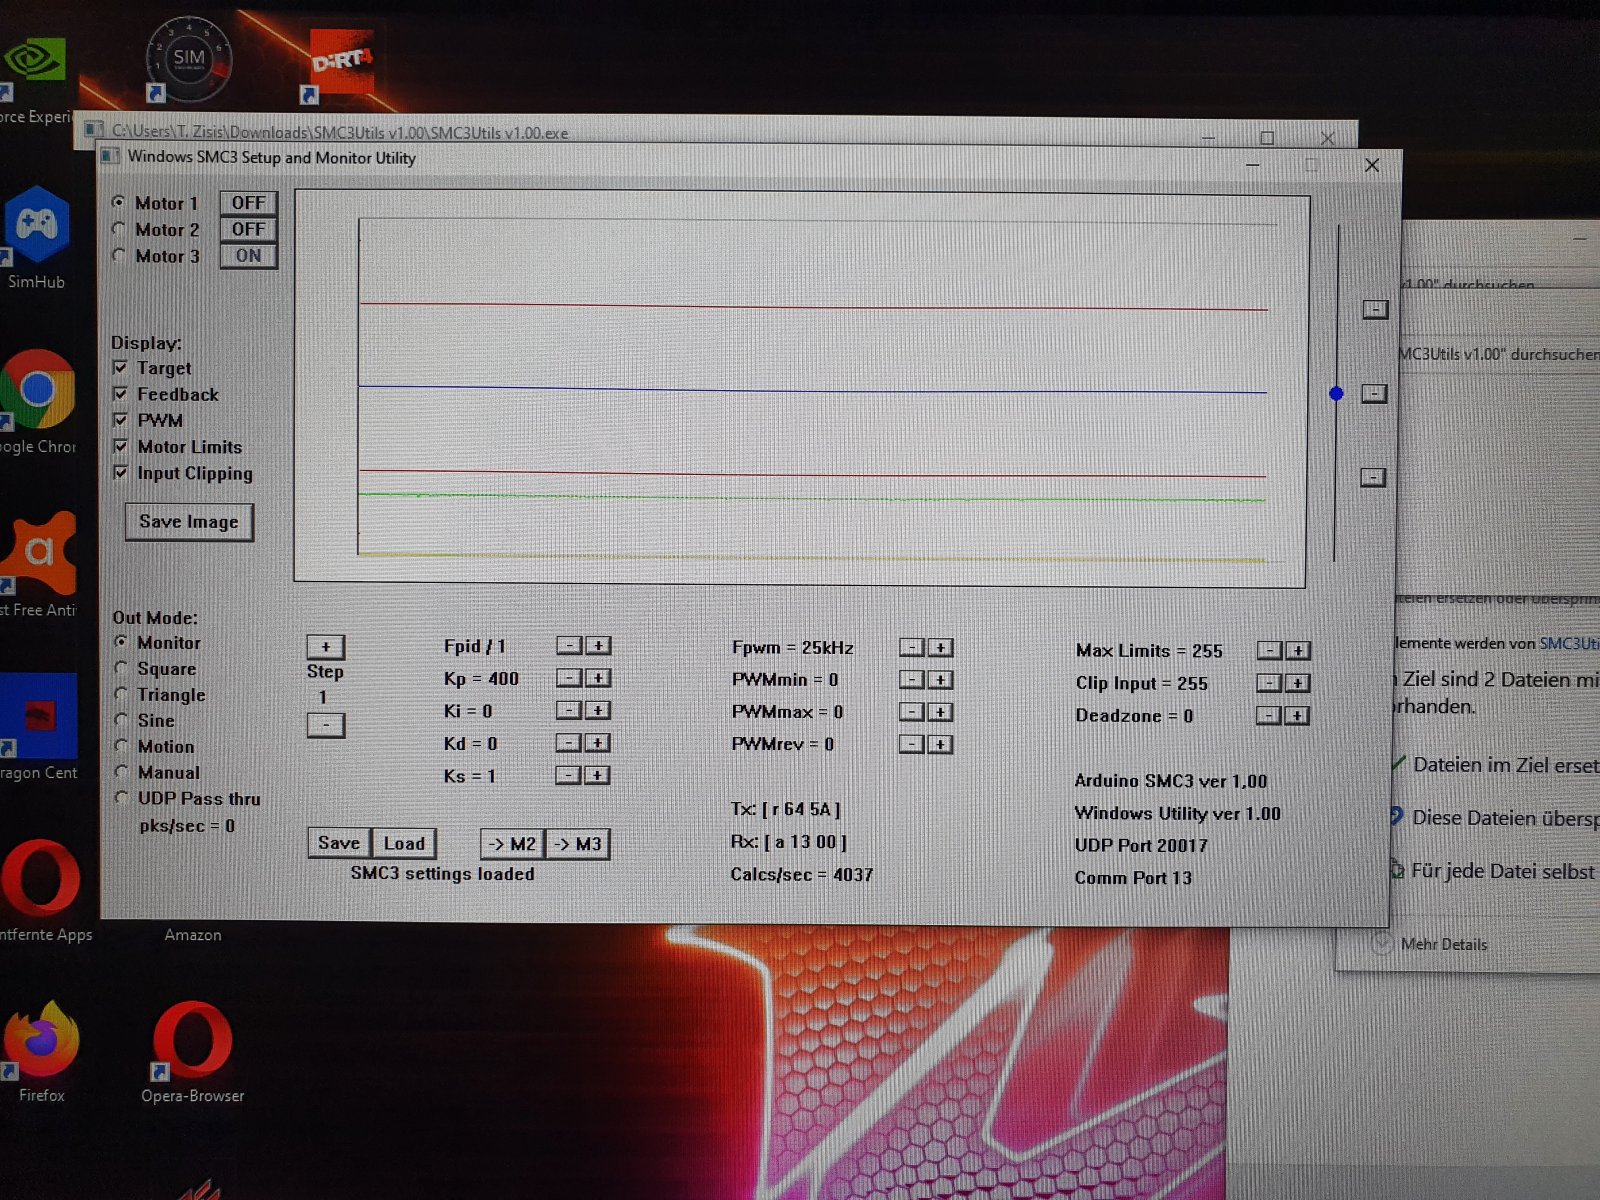The width and height of the screenshot is (1600, 1200).
Task: Uncheck the Feedback display checkbox
Action: coord(121,394)
